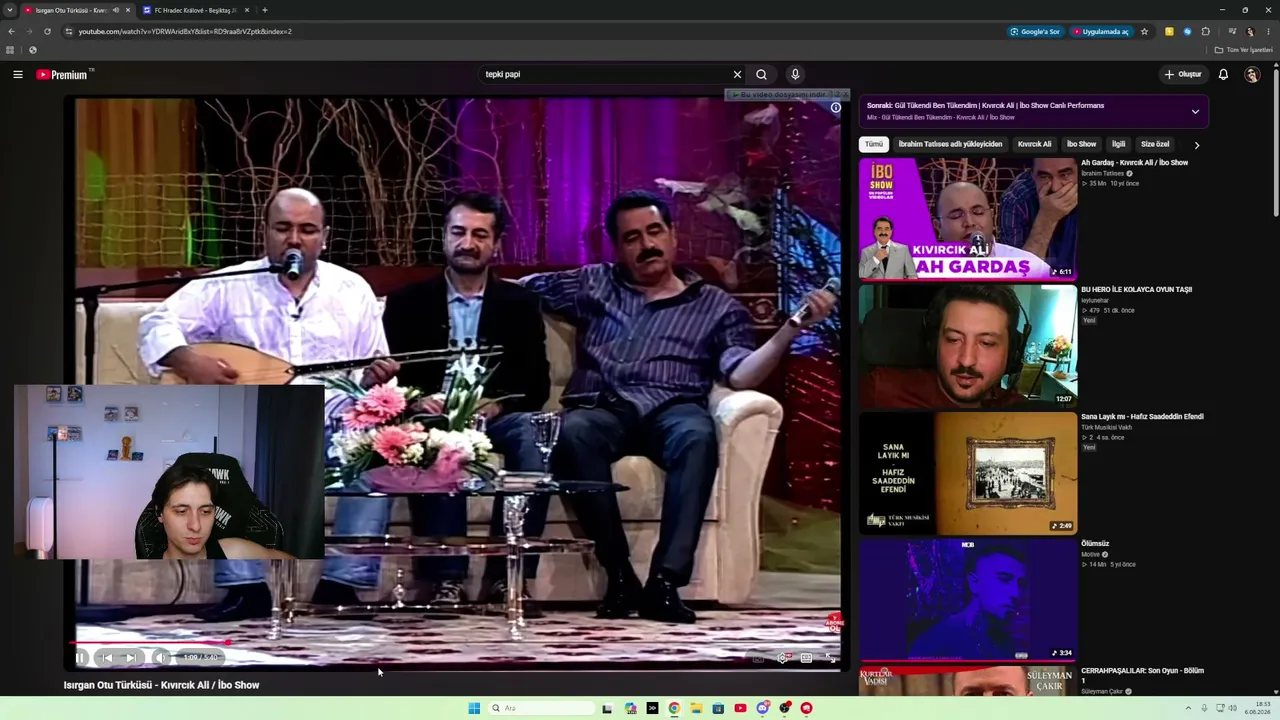
Task: Click in the YouTube search field
Action: (605, 74)
